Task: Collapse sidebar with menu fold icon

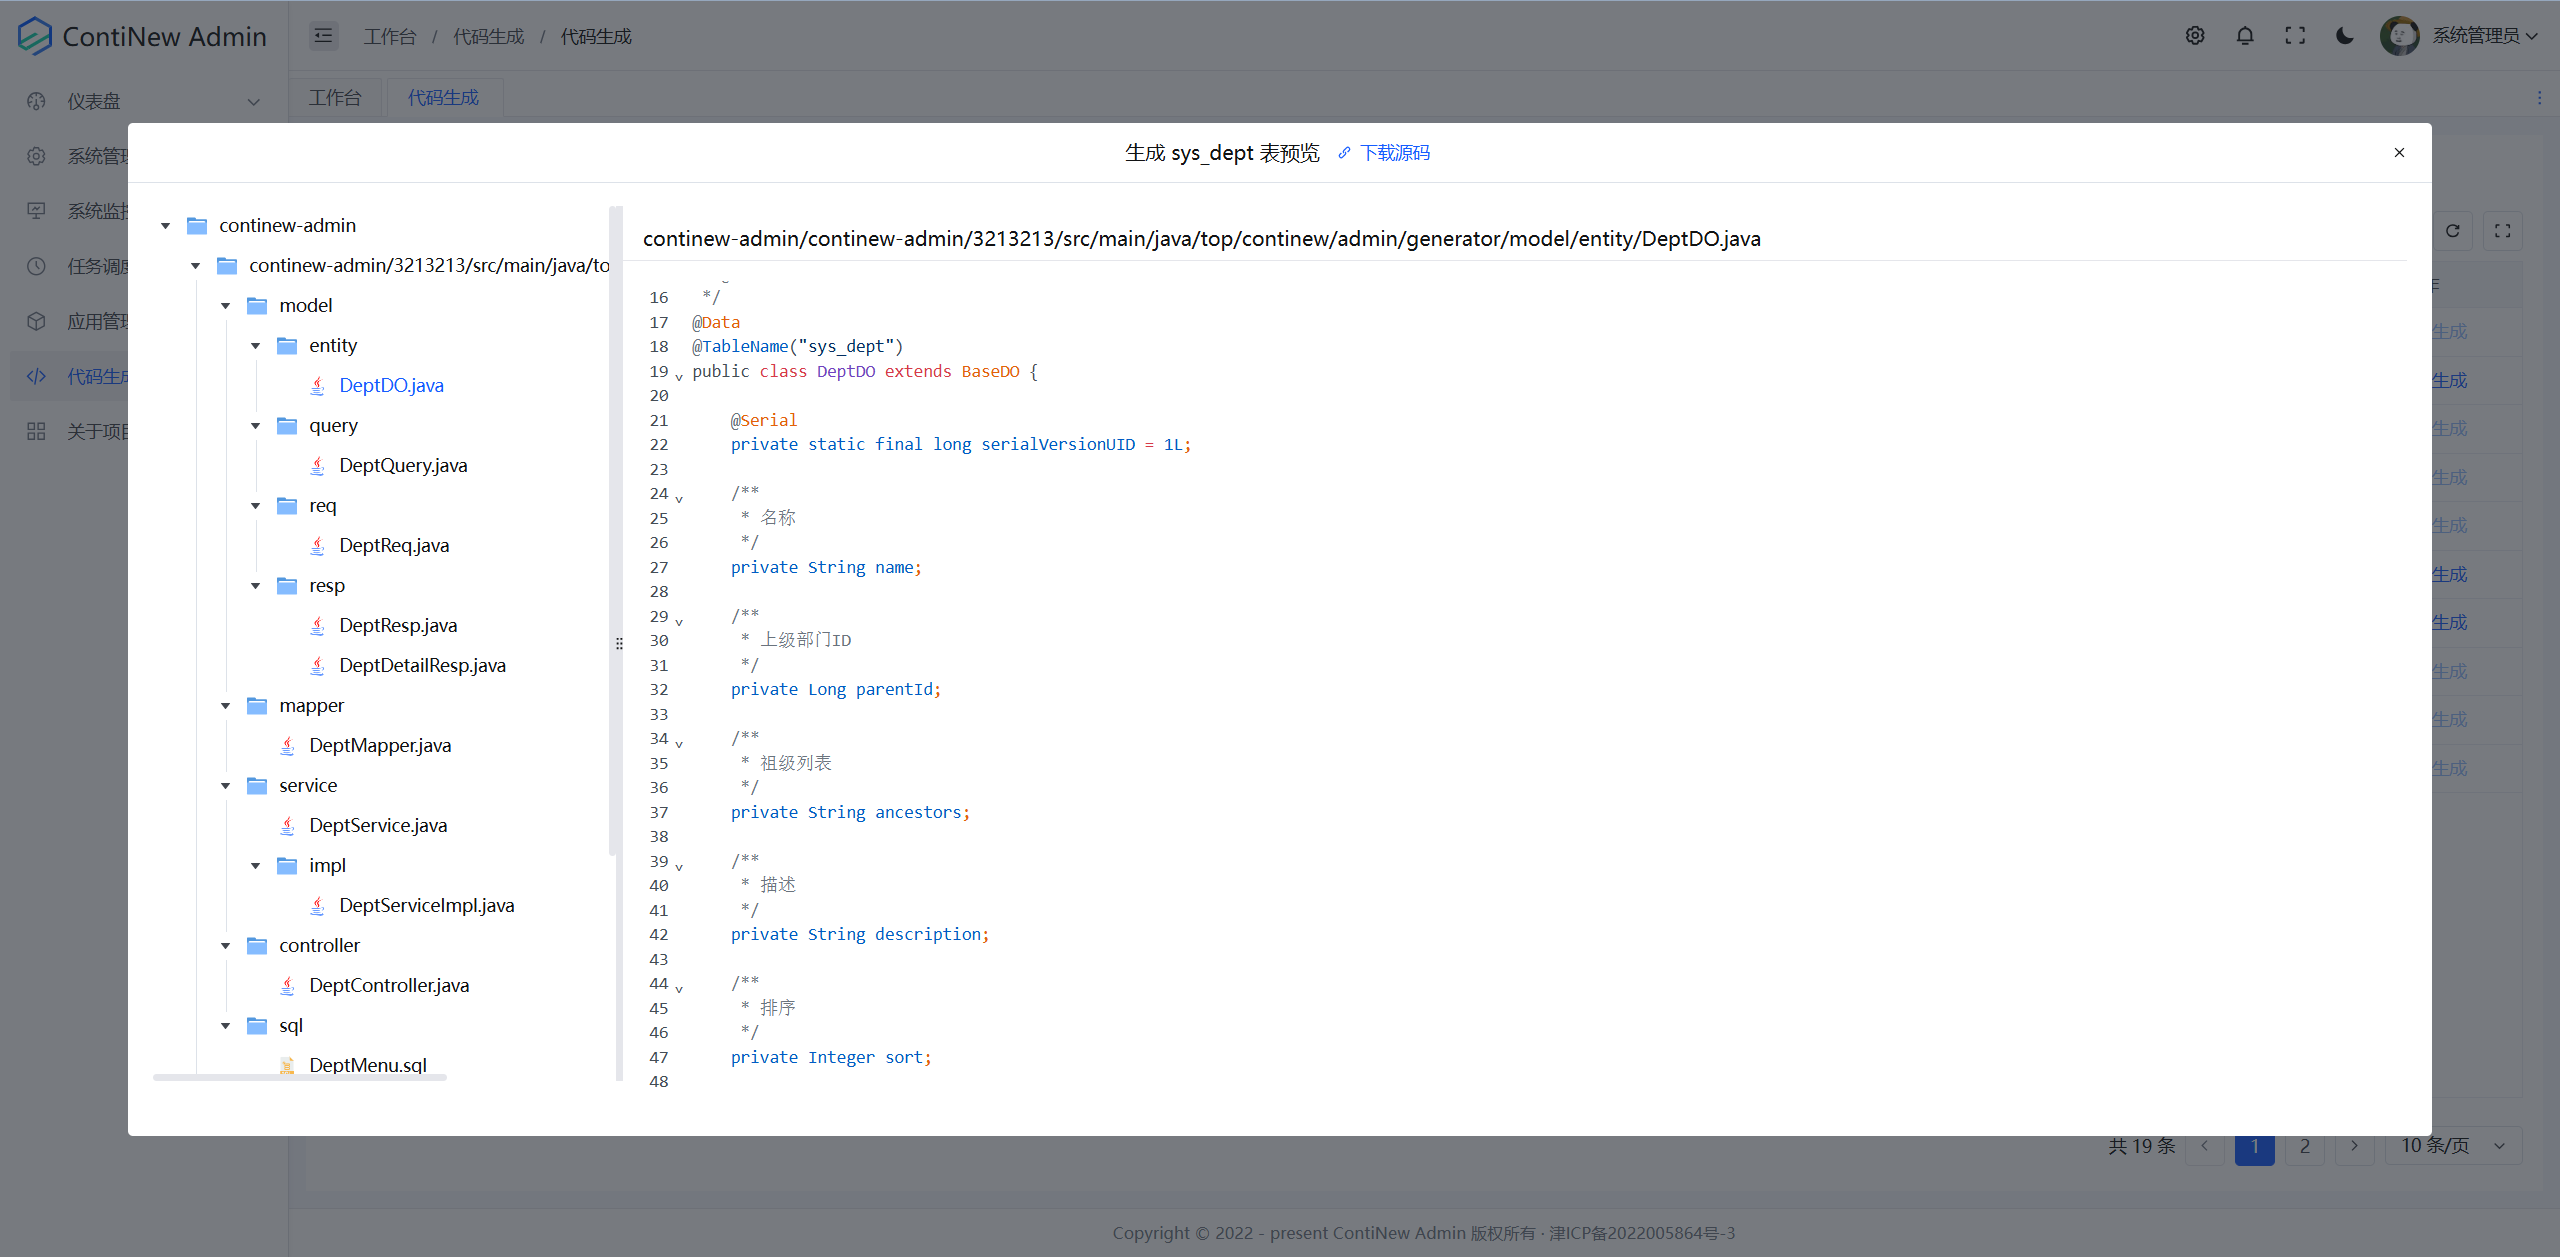Action: (323, 36)
